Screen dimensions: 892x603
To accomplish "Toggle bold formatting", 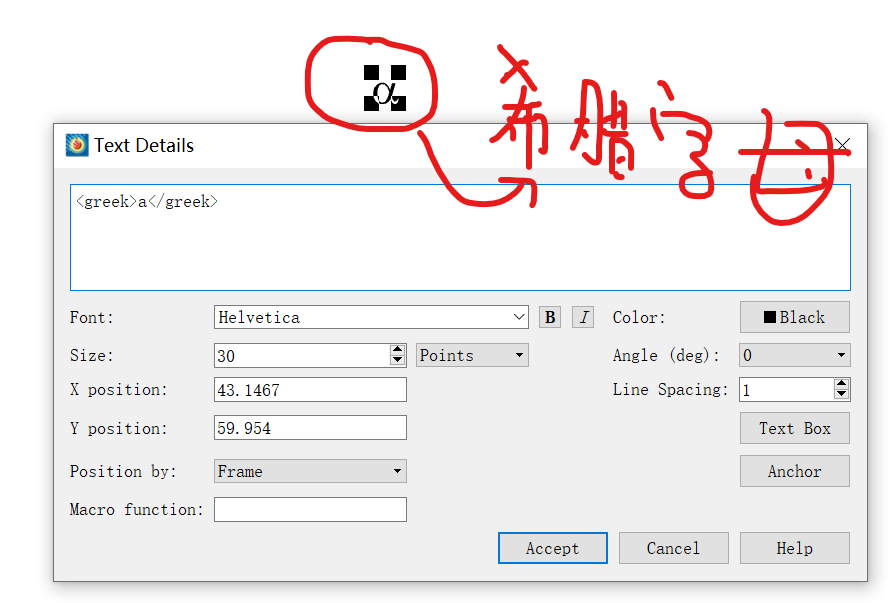I will (549, 316).
